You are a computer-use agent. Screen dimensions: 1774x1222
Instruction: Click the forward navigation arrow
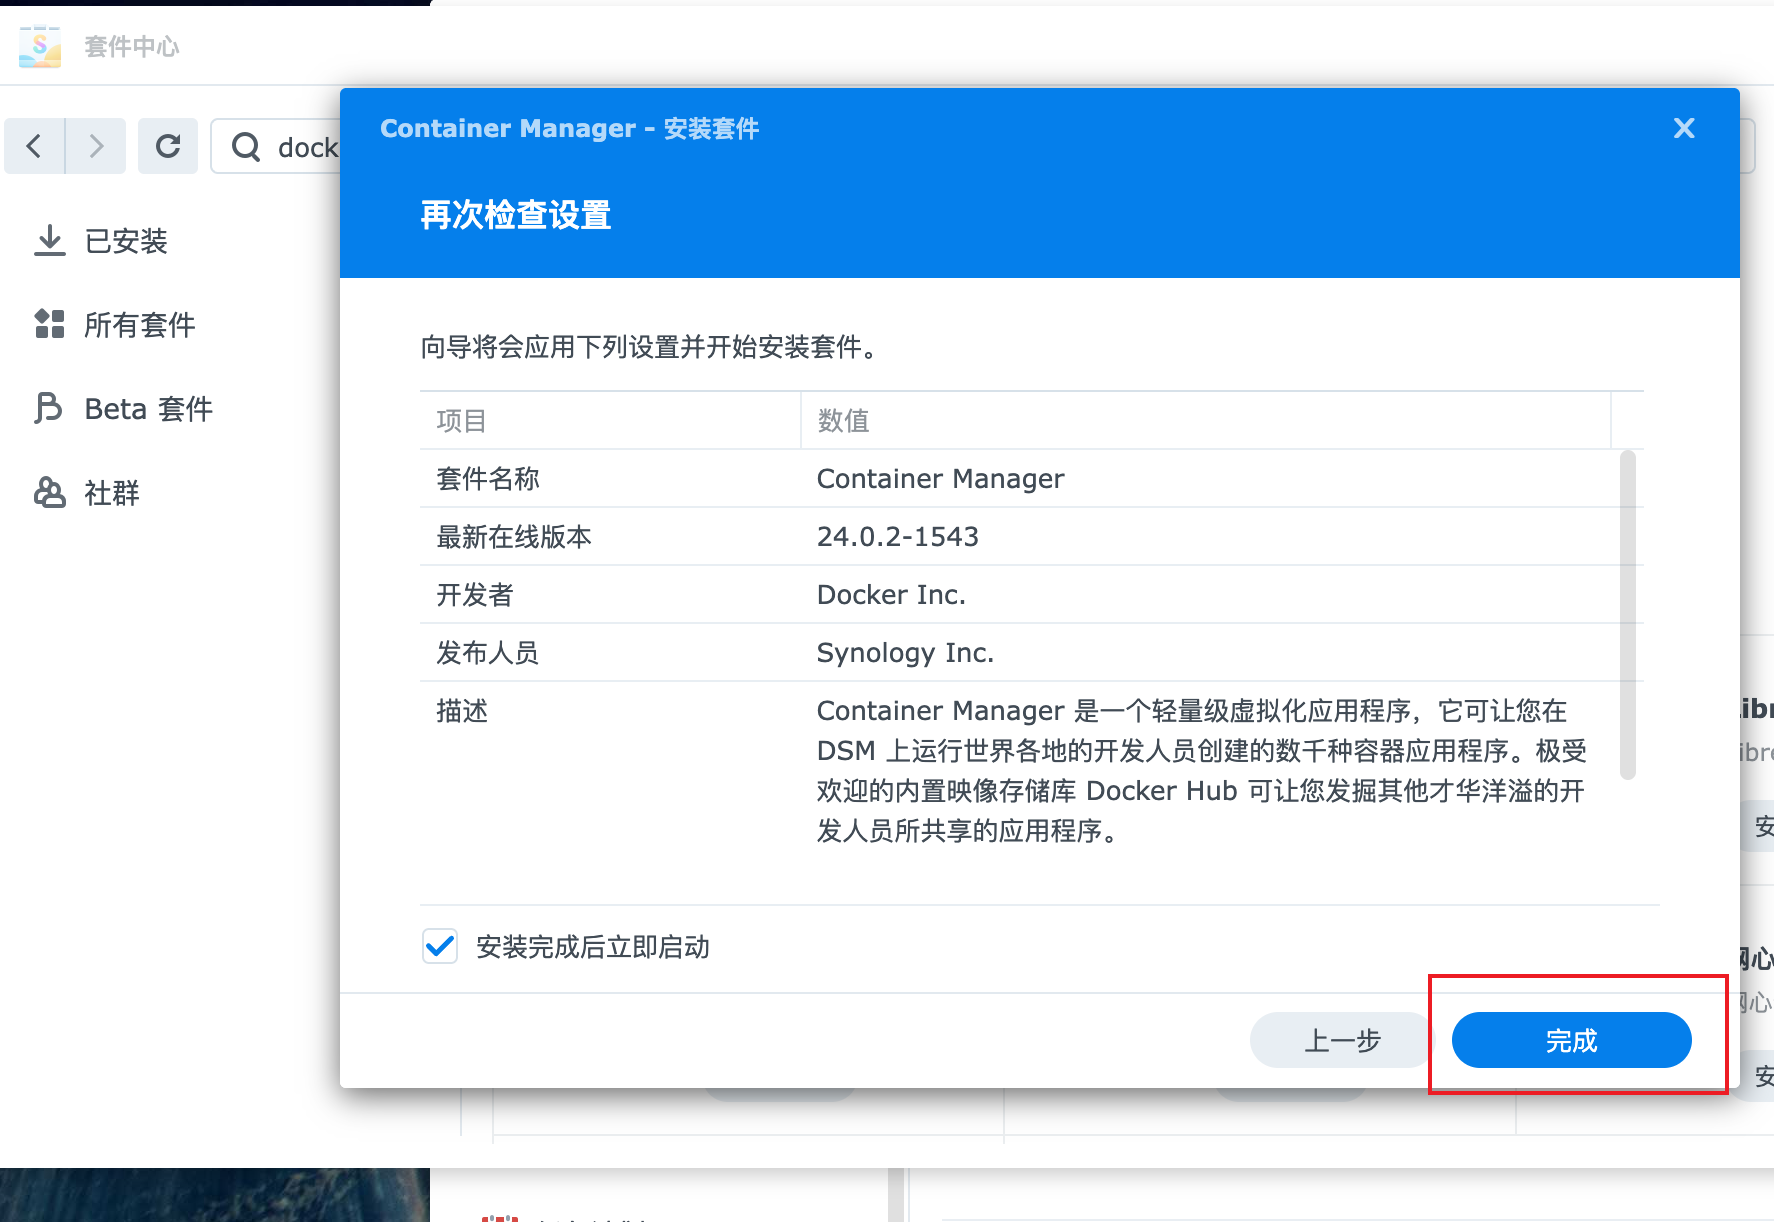click(x=96, y=146)
